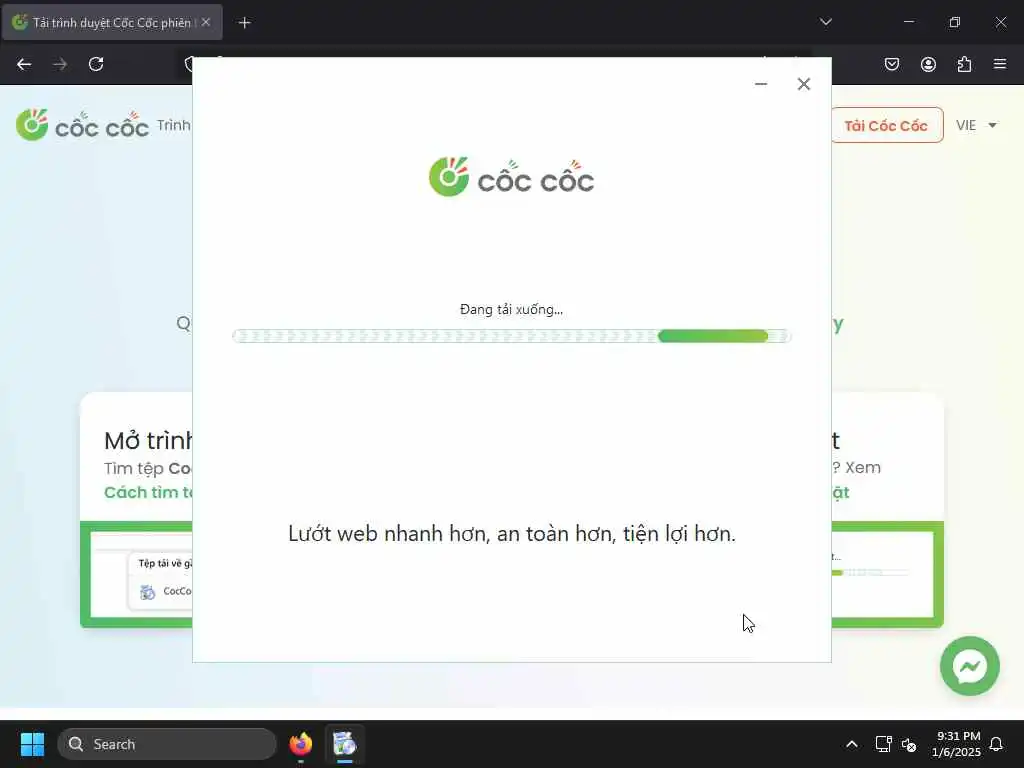This screenshot has height=768, width=1024.
Task: Click the Firefox taskbar icon
Action: click(x=300, y=744)
